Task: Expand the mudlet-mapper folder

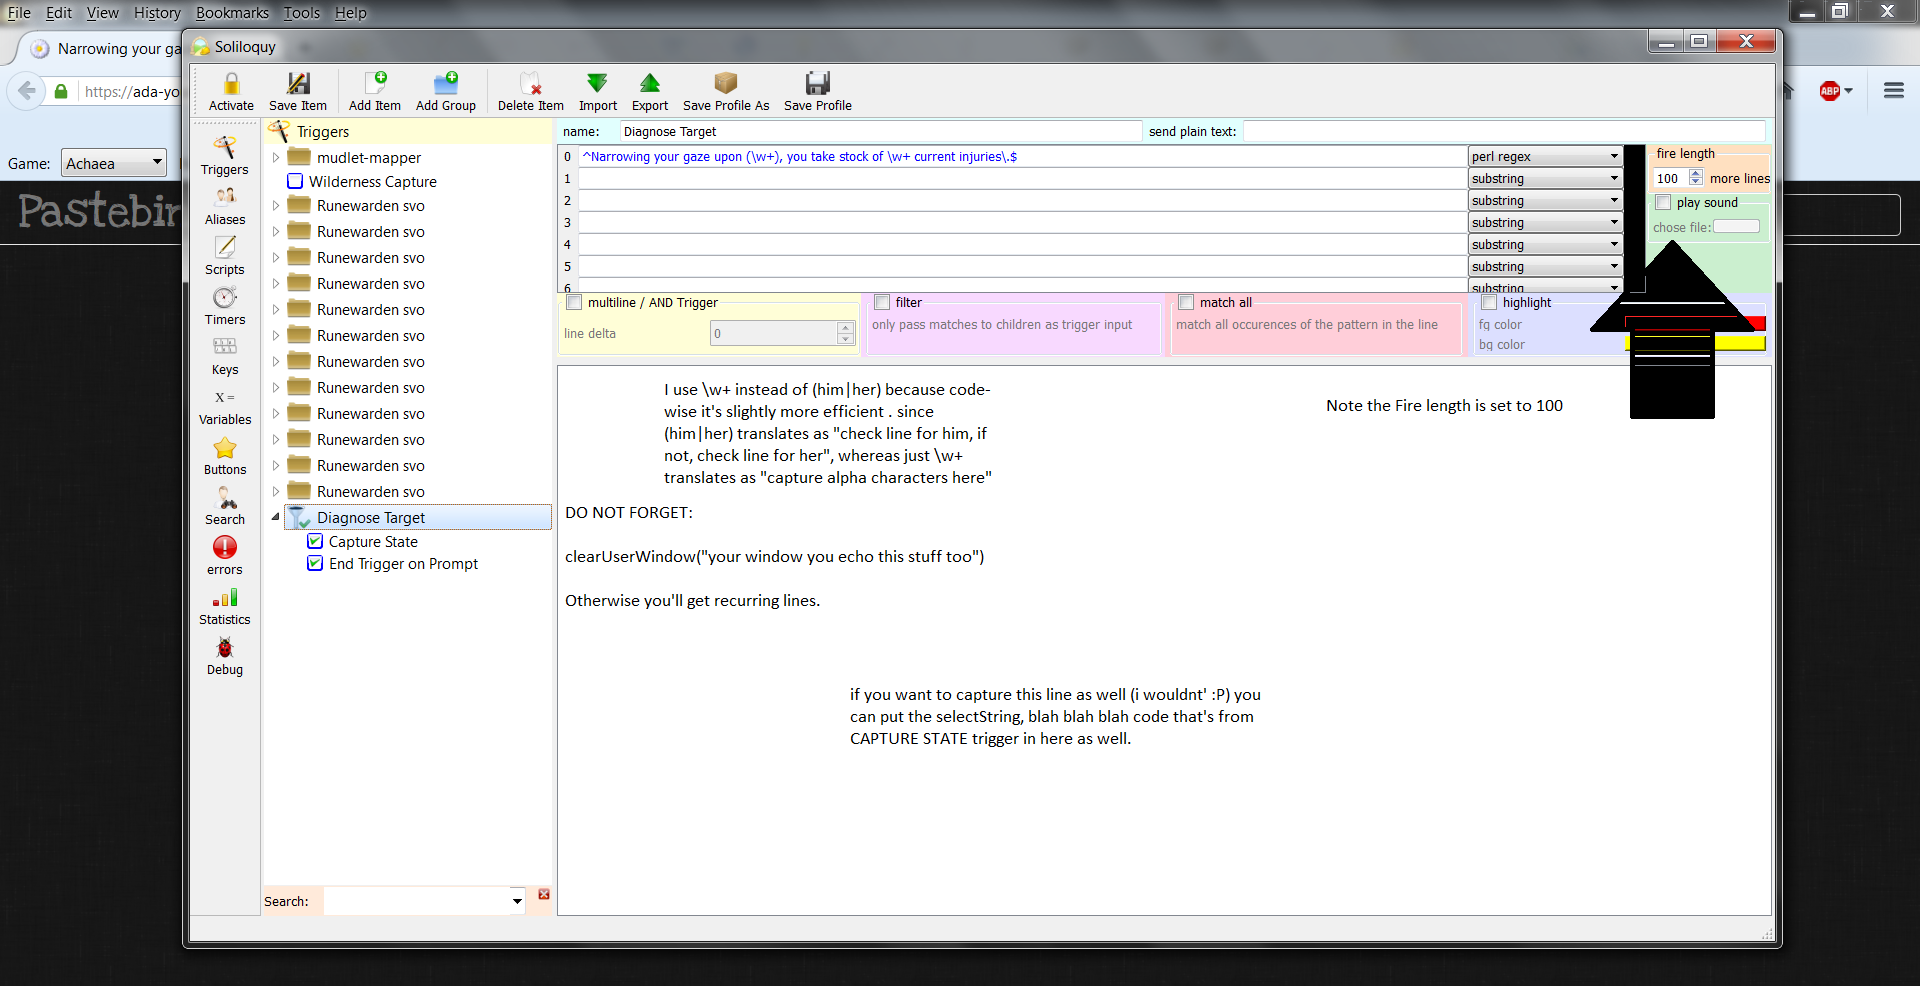Action: (276, 157)
